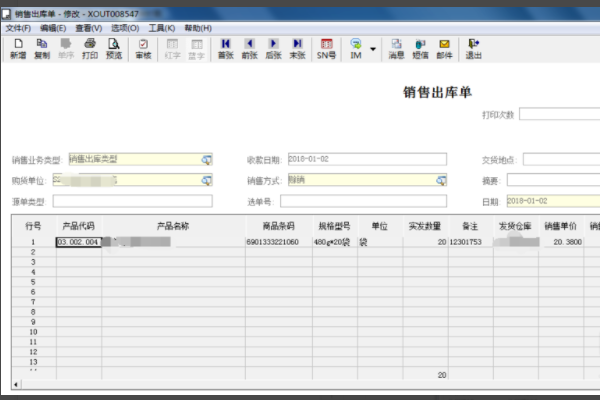Click the 交货地点 input field
This screenshot has height=400, width=600.
561,159
